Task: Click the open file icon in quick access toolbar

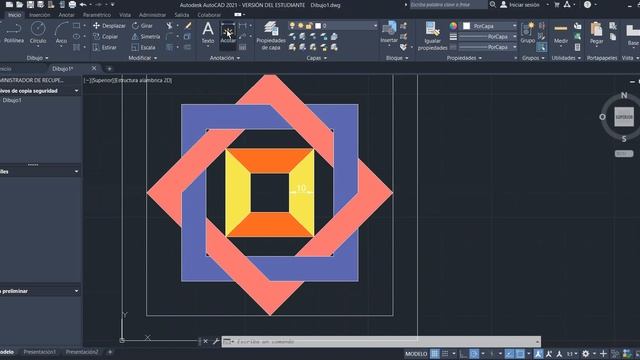Action: [x=19, y=5]
